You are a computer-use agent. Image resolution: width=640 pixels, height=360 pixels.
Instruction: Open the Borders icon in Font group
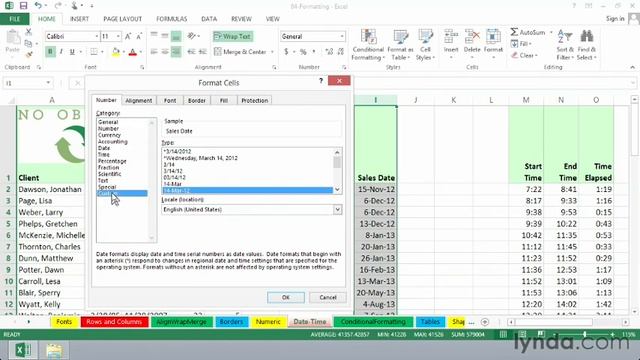94,52
